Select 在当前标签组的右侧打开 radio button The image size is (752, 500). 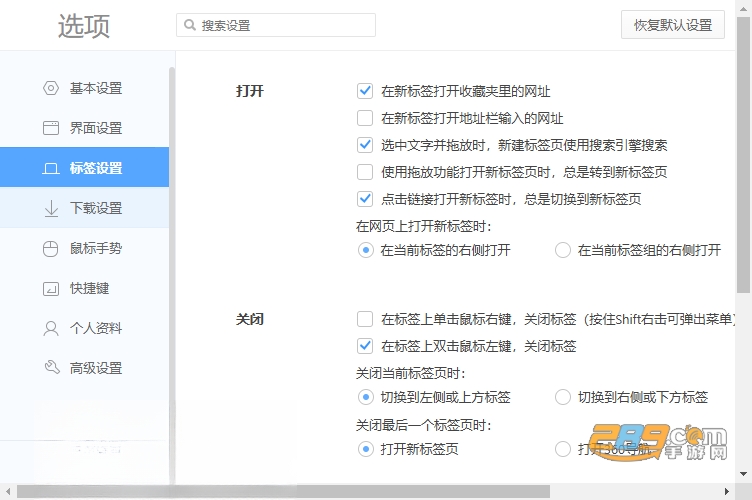(563, 250)
